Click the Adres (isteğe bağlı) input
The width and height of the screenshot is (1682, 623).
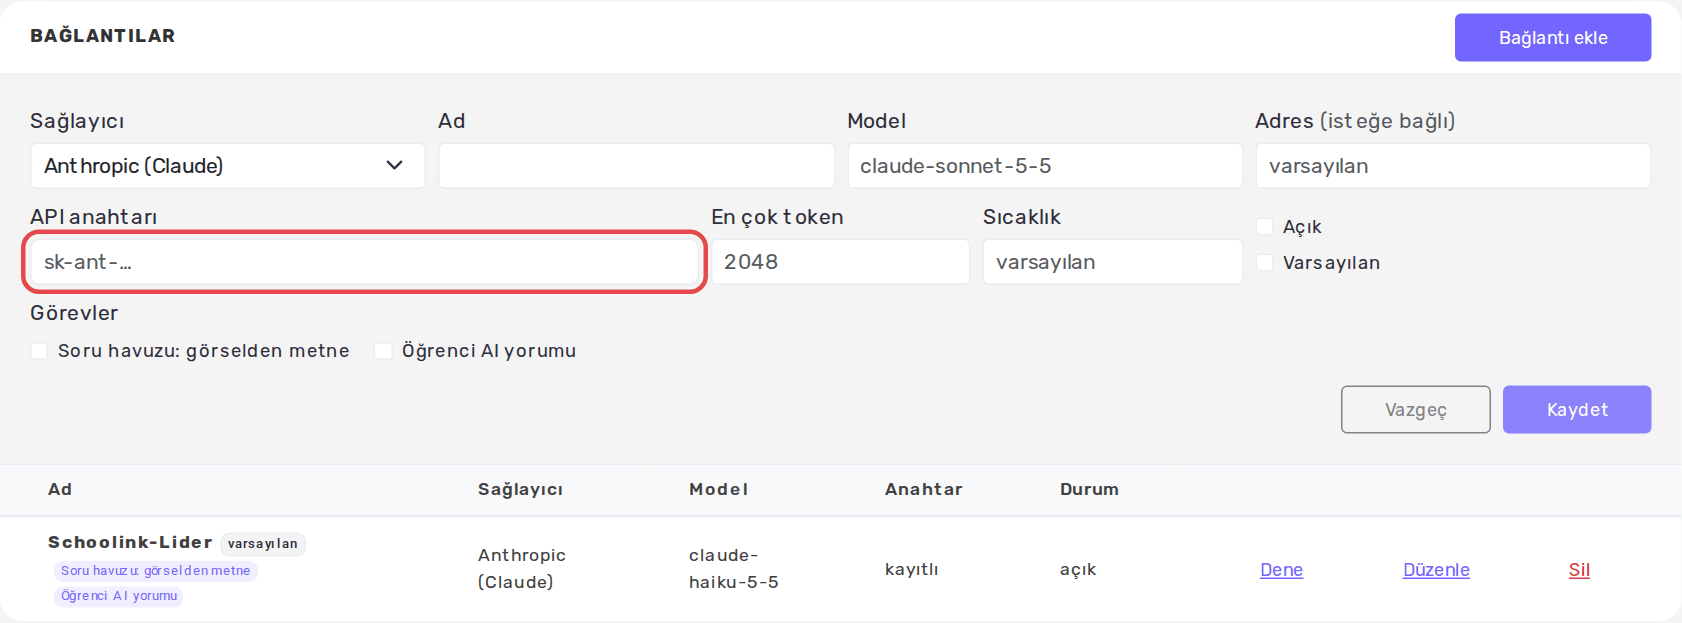point(1453,166)
